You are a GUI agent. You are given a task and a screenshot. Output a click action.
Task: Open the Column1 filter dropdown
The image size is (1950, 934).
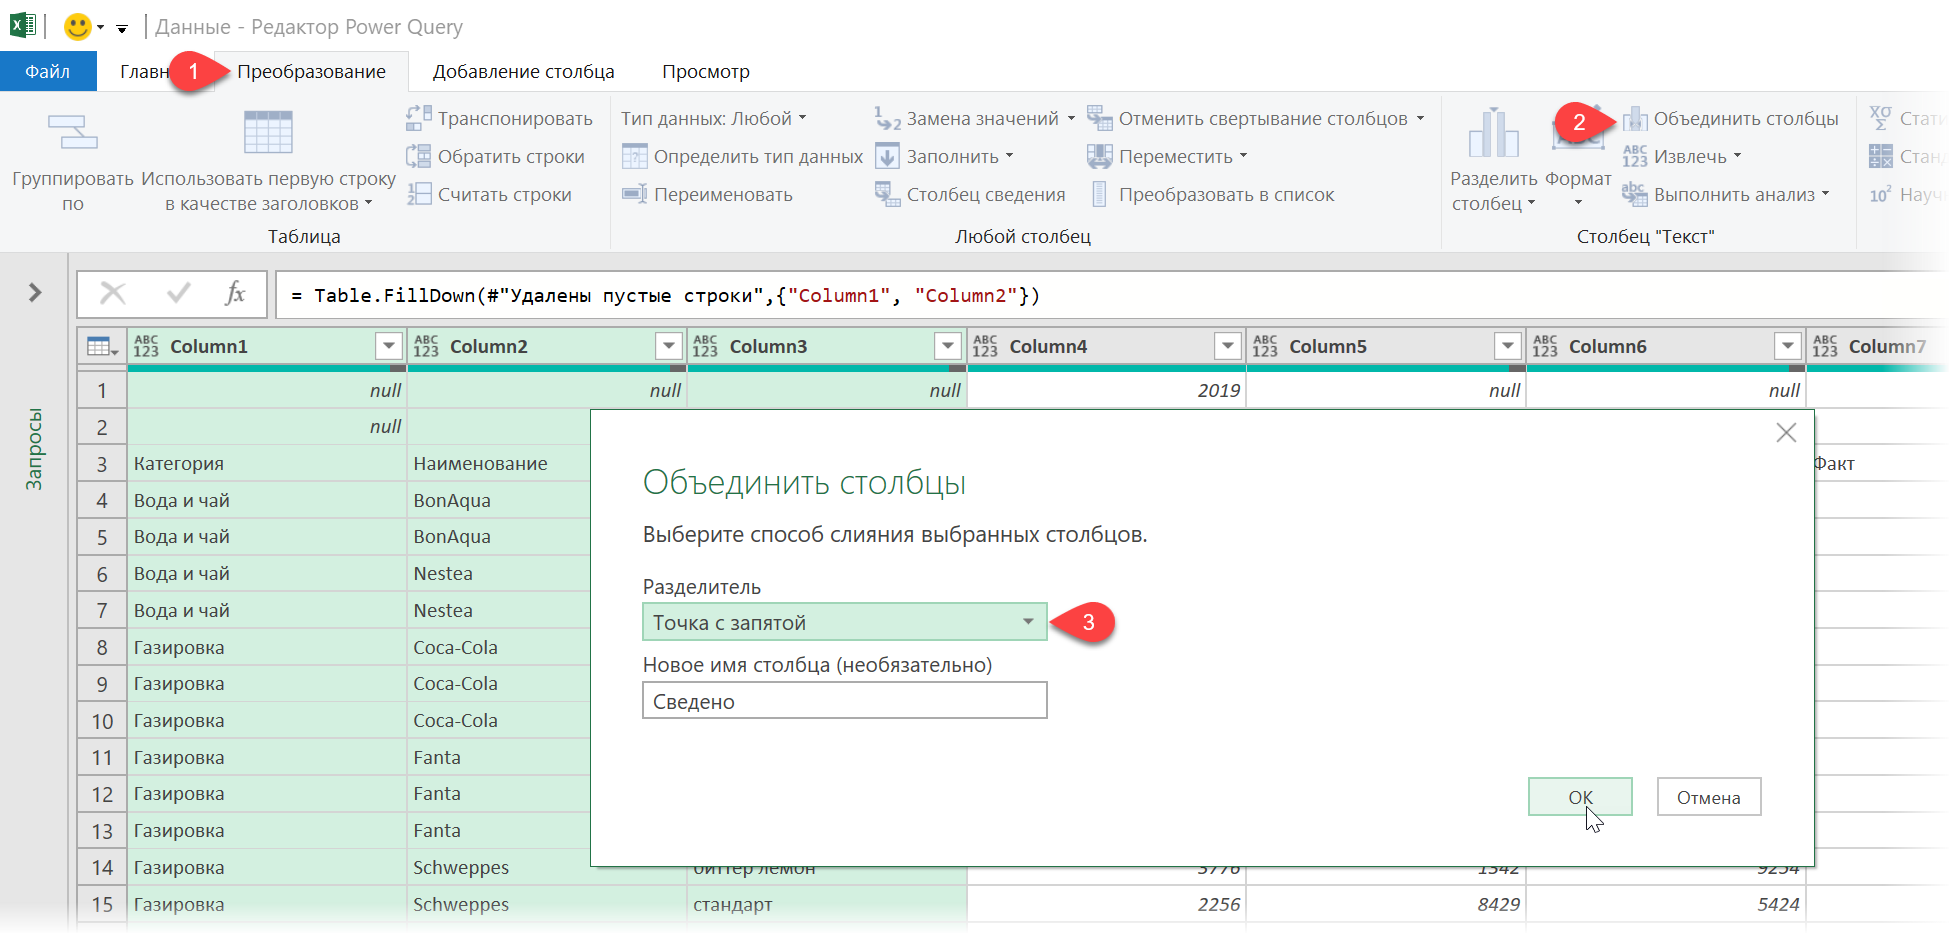pyautogui.click(x=389, y=346)
